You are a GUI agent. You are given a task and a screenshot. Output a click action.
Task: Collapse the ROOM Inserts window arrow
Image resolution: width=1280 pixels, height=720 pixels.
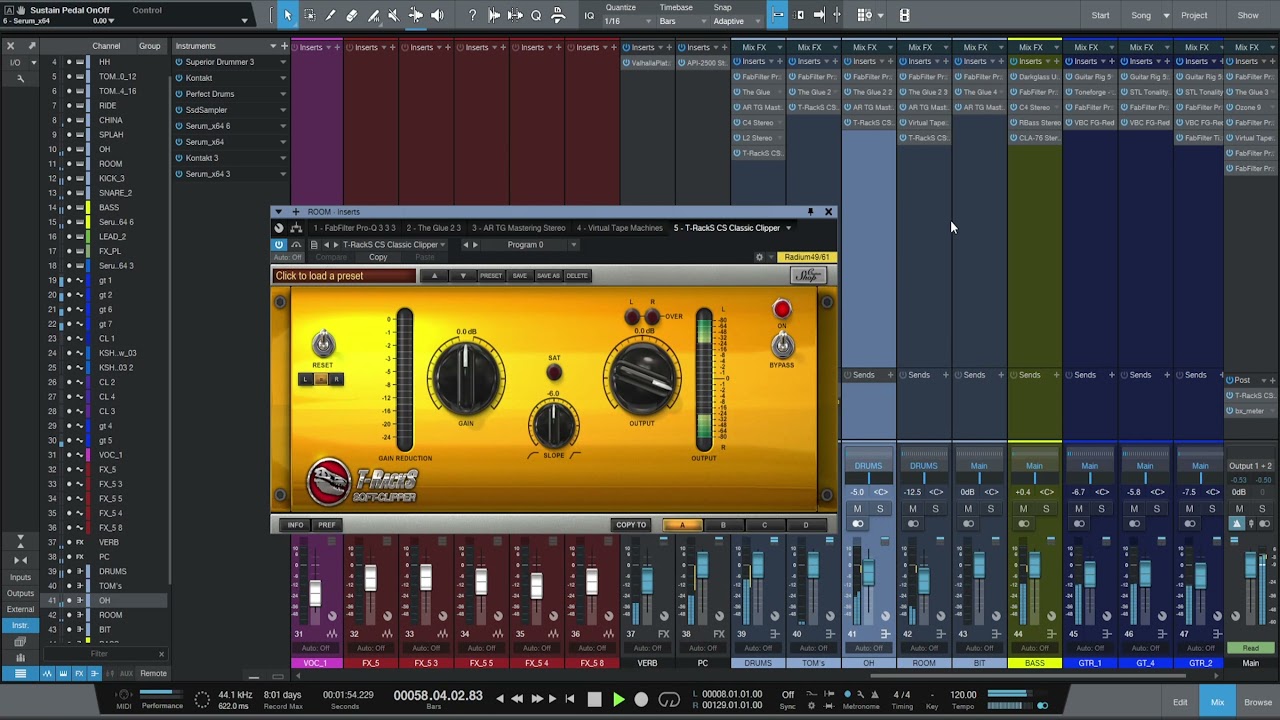pos(278,212)
